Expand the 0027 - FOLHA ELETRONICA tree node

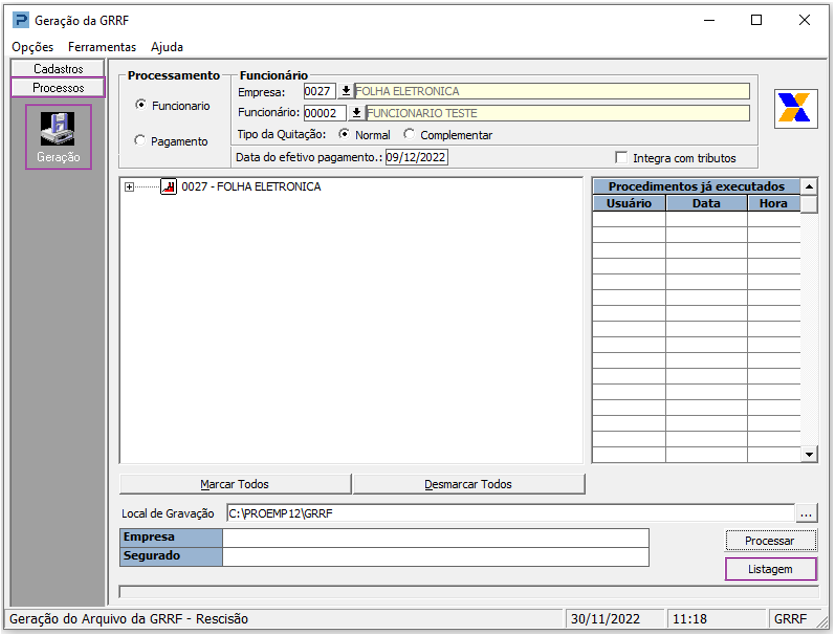pyautogui.click(x=129, y=187)
